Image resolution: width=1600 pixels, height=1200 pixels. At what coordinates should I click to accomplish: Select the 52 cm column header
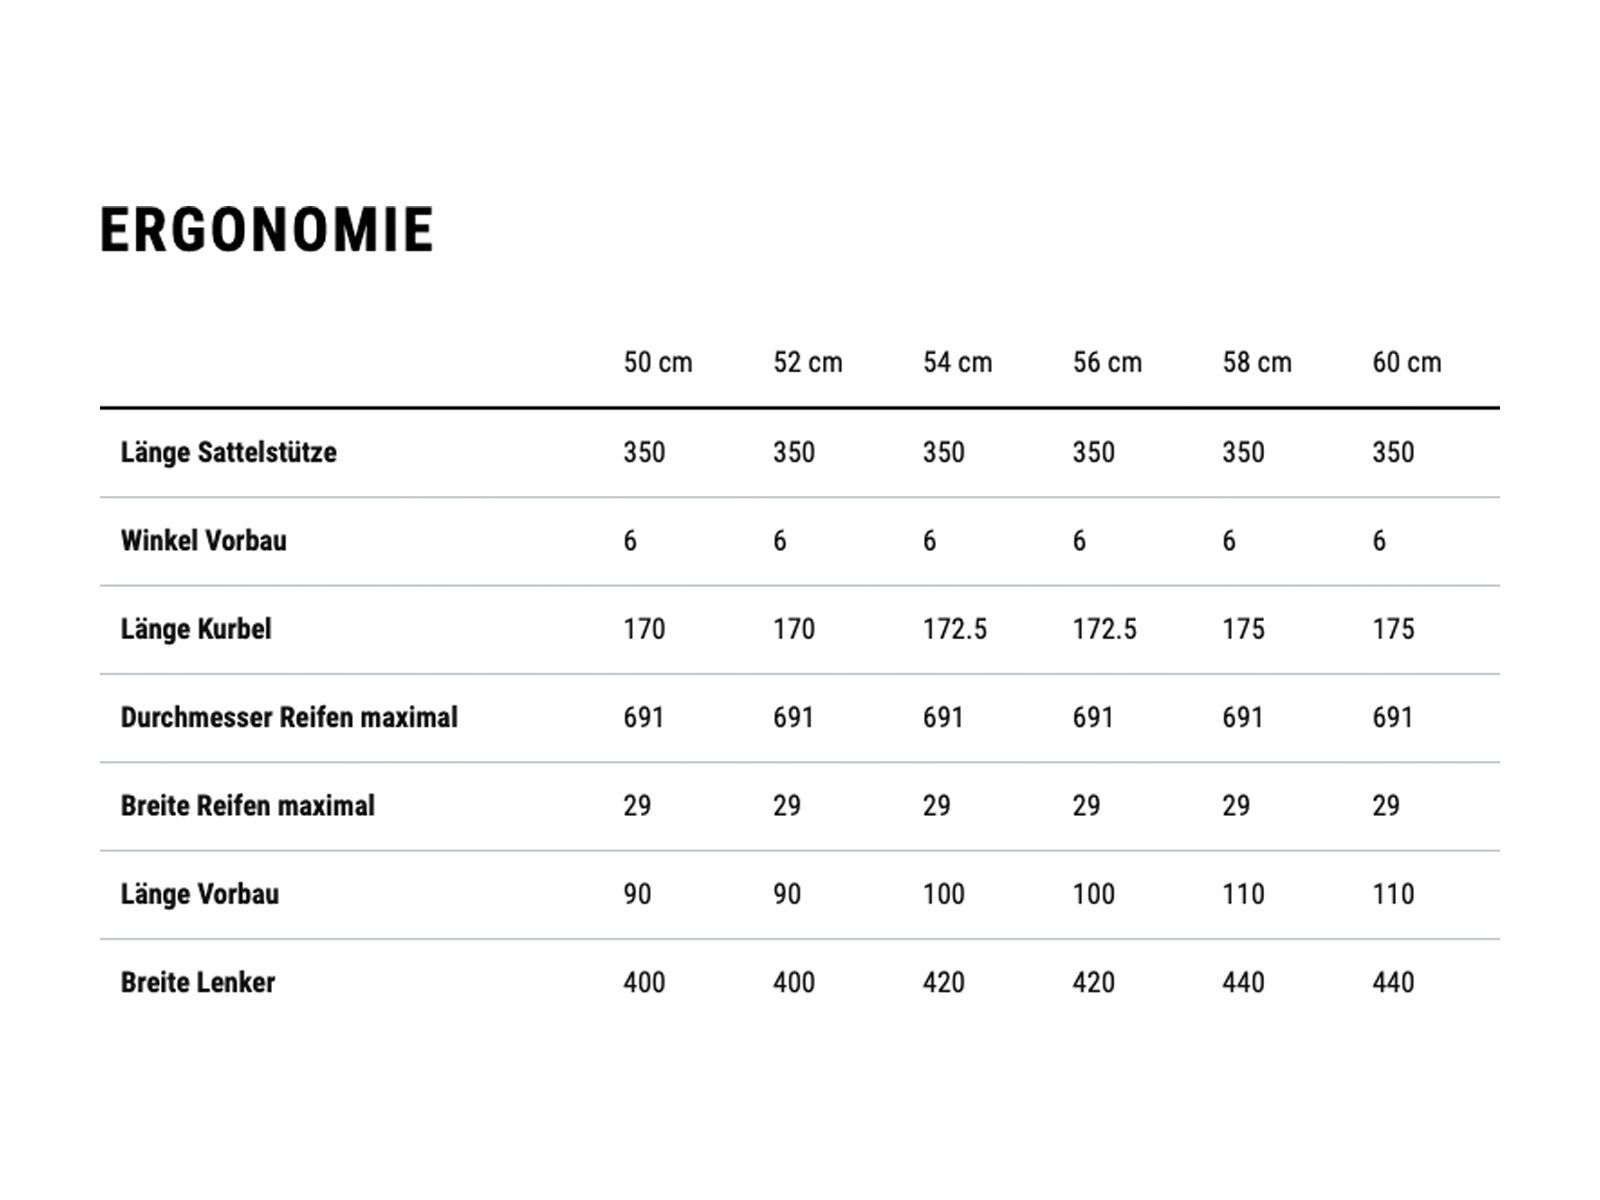[808, 362]
